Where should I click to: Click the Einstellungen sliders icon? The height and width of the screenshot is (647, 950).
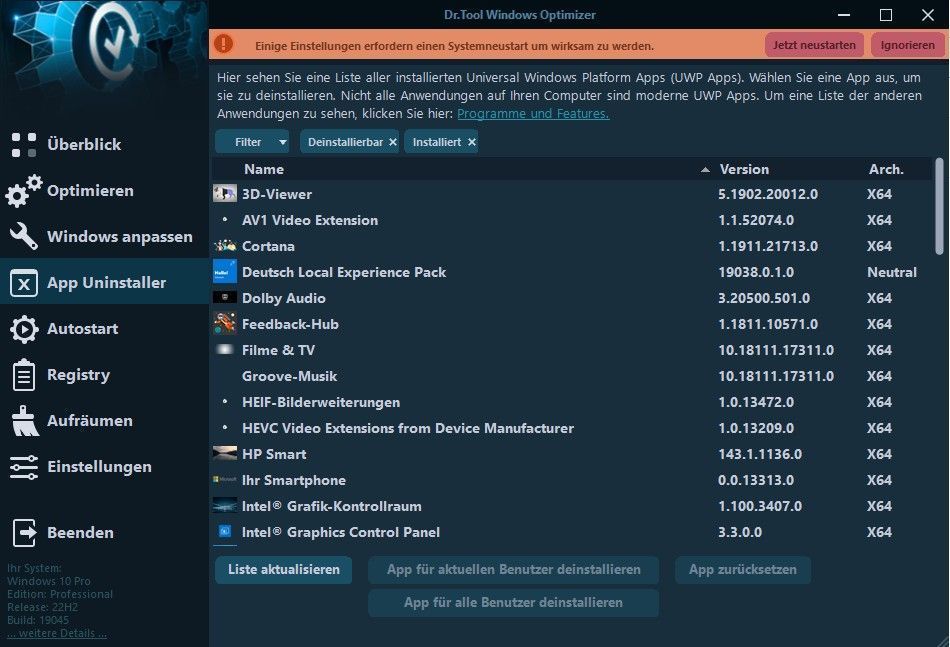24,467
